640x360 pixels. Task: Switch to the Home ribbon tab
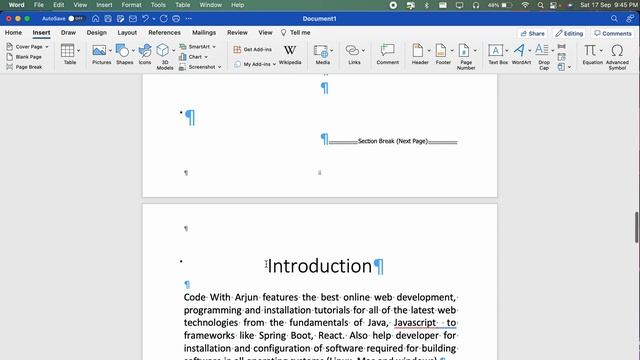point(13,33)
